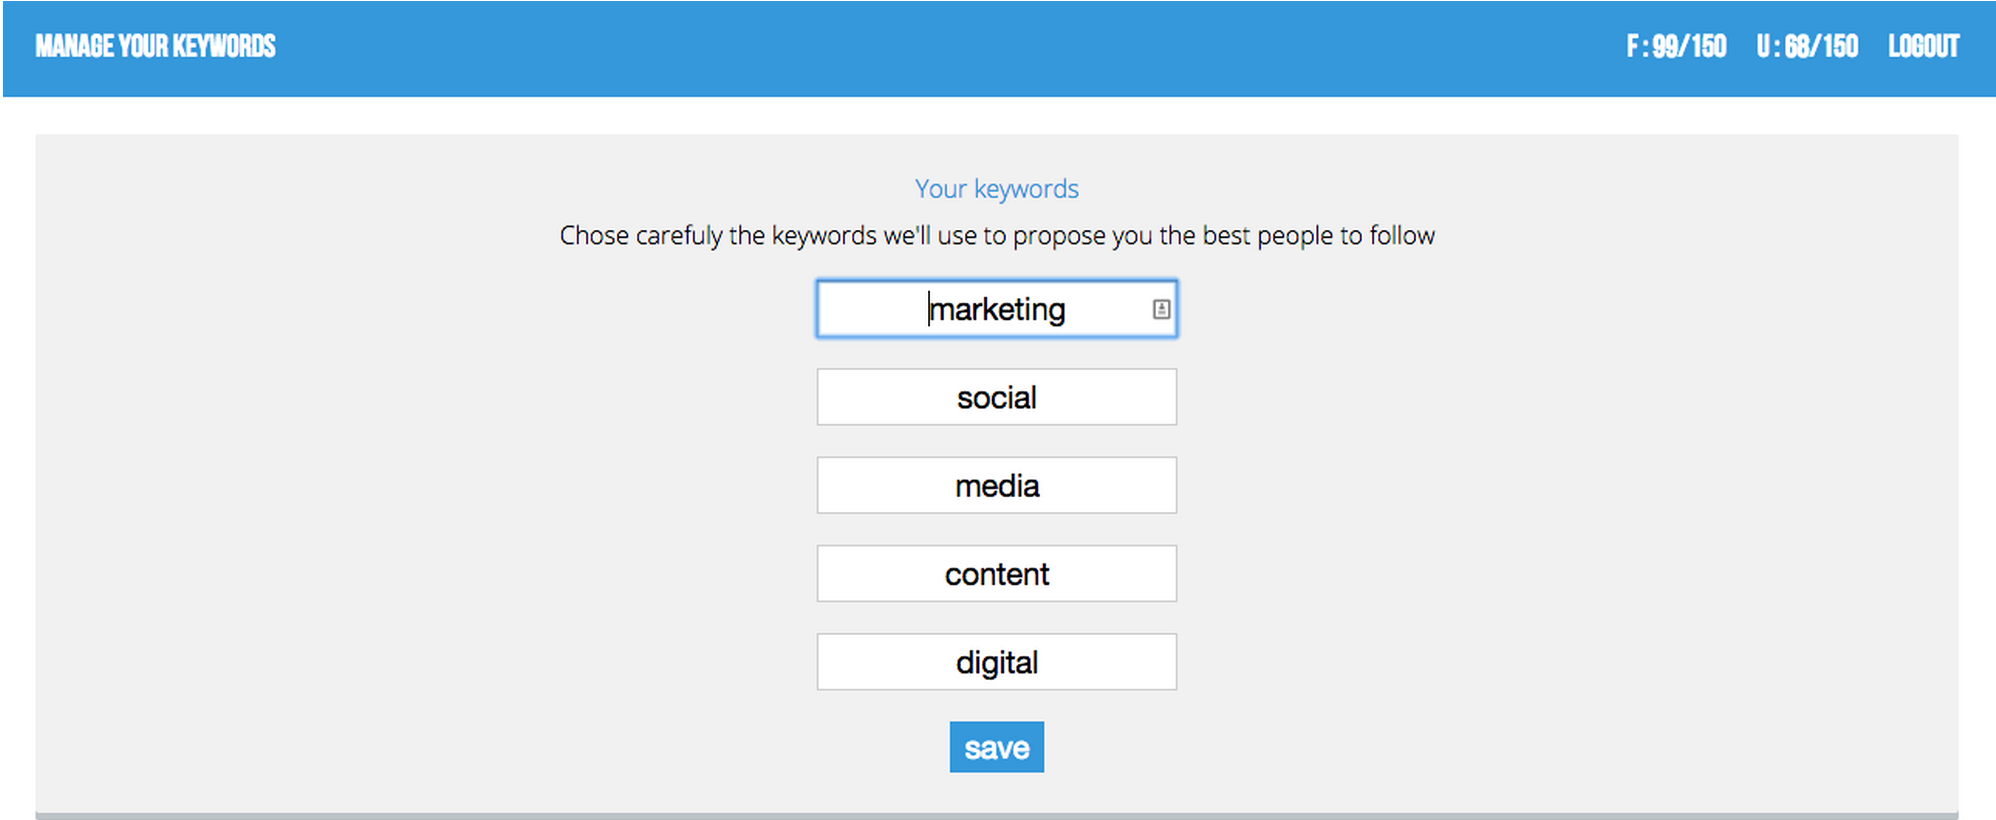Click the keyword instructions sentence
Screen dimensions: 1996x820
[996, 236]
